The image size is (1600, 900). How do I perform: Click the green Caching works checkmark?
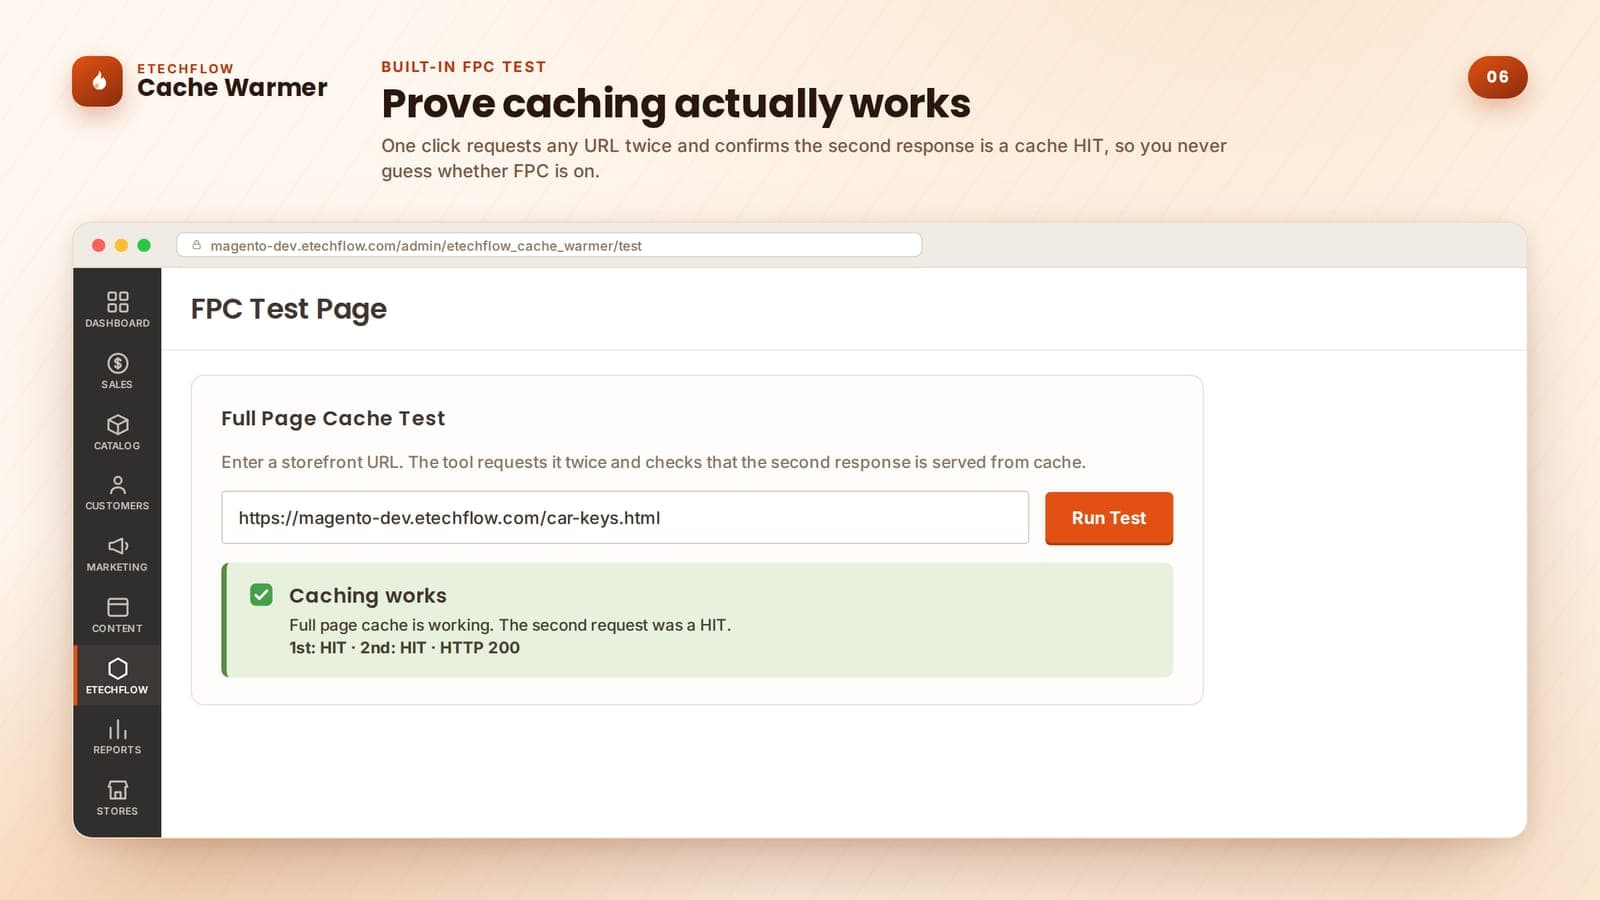[261, 595]
